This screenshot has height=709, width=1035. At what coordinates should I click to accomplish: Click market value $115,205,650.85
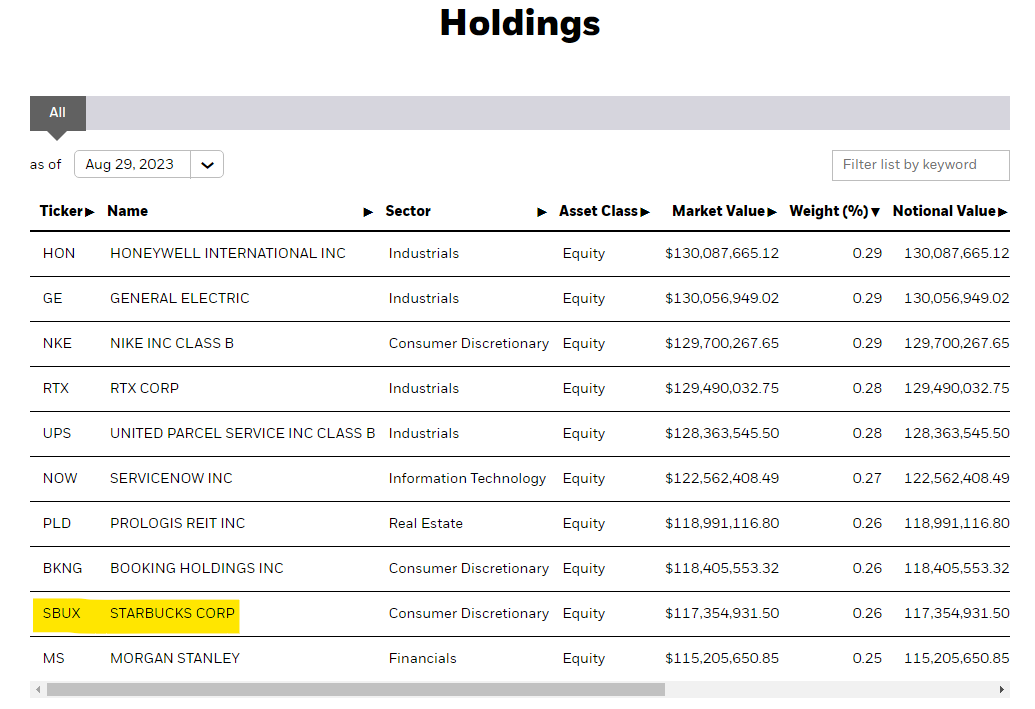click(721, 658)
